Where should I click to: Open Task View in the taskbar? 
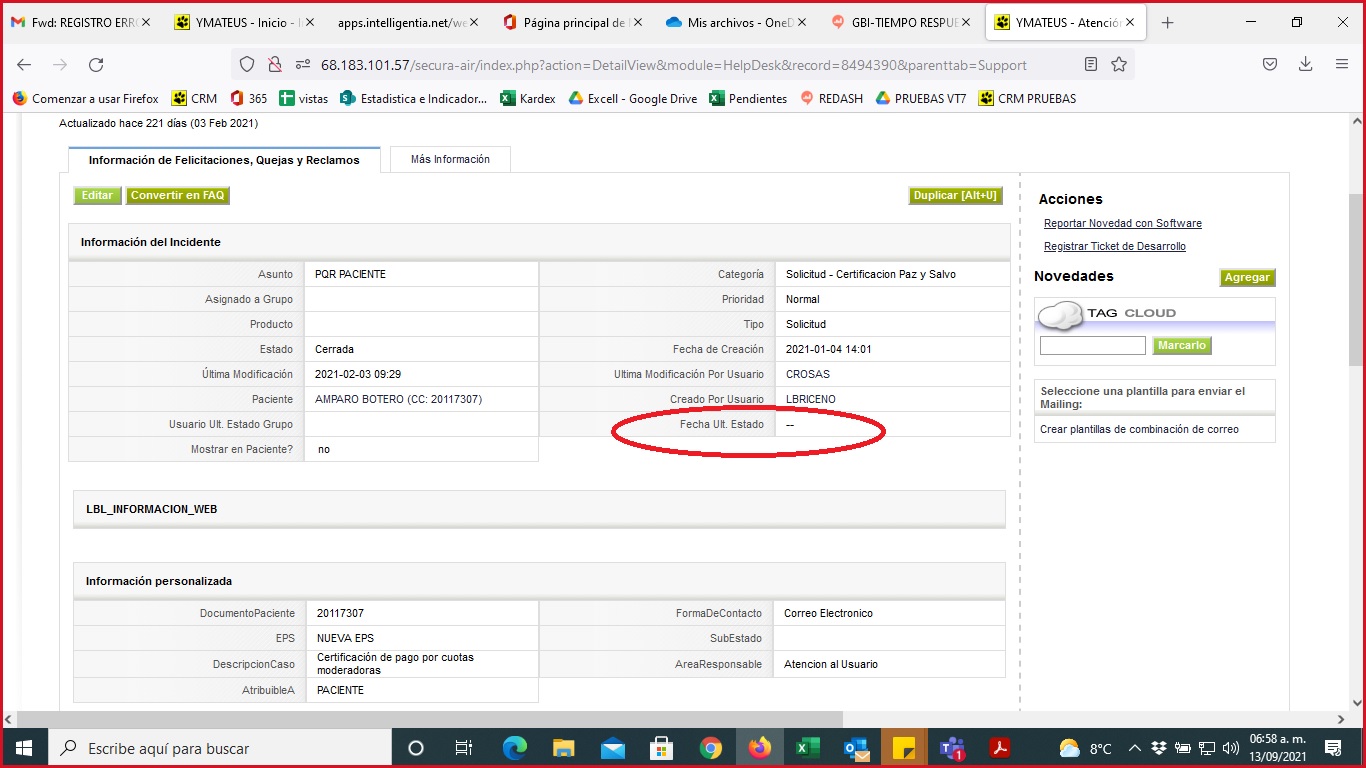click(x=464, y=747)
